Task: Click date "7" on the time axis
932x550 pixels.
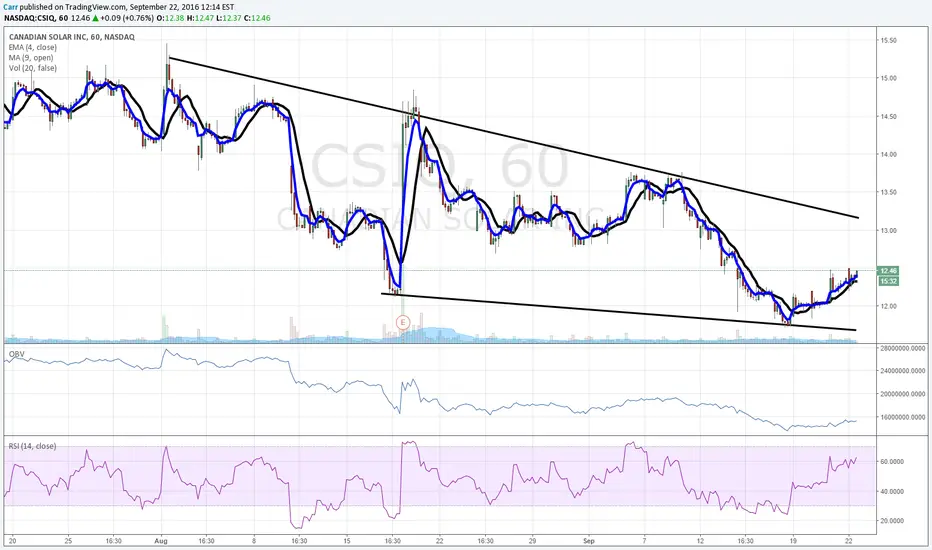Action: (x=644, y=541)
